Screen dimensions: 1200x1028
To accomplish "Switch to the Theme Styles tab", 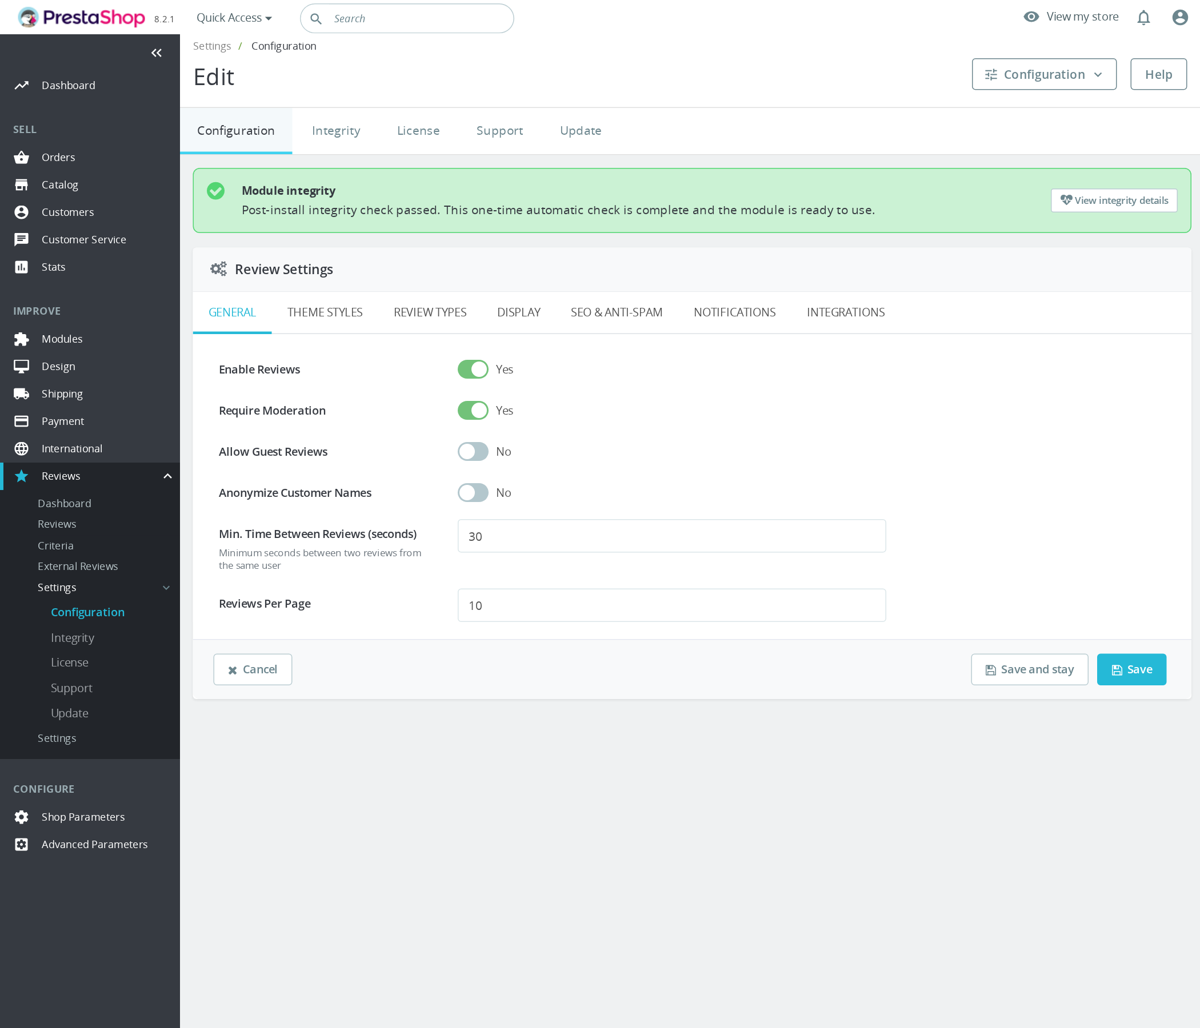I will click(325, 312).
